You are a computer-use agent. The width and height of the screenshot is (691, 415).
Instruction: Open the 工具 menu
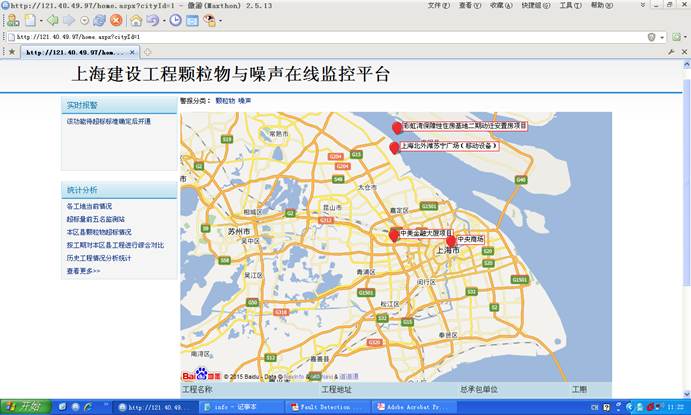(x=568, y=5)
